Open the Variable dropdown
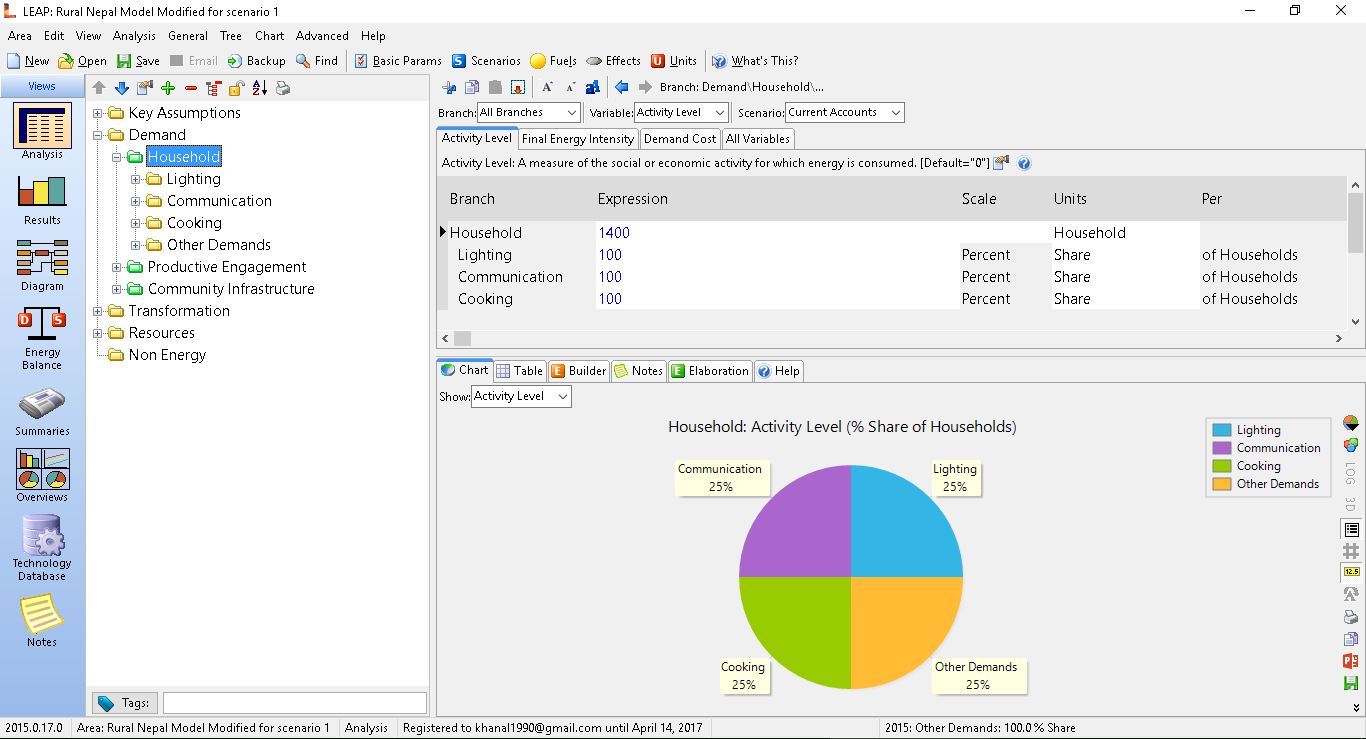Image resolution: width=1366 pixels, height=739 pixels. [x=680, y=113]
